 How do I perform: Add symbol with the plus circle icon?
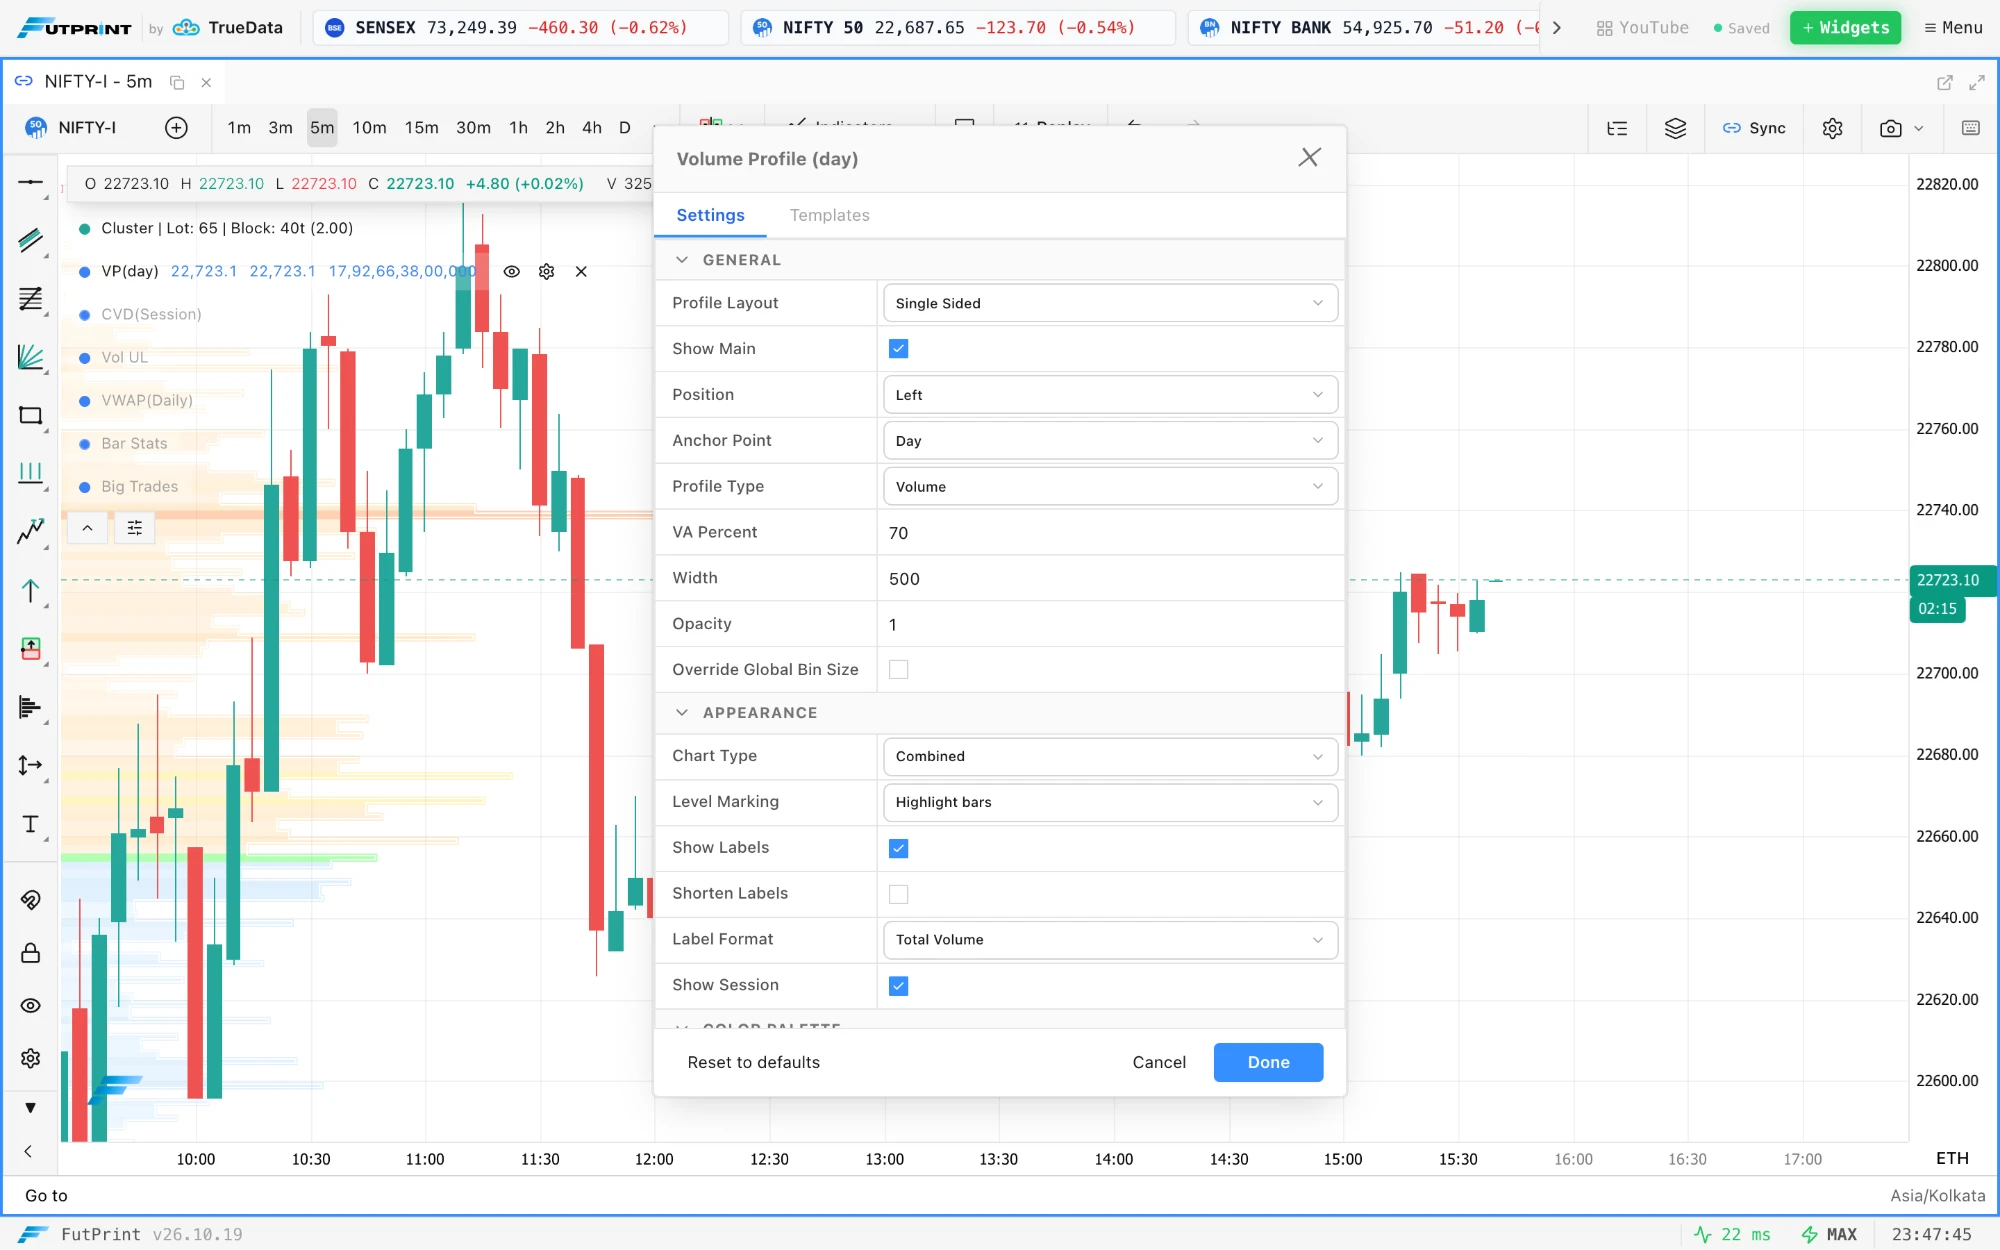[176, 128]
